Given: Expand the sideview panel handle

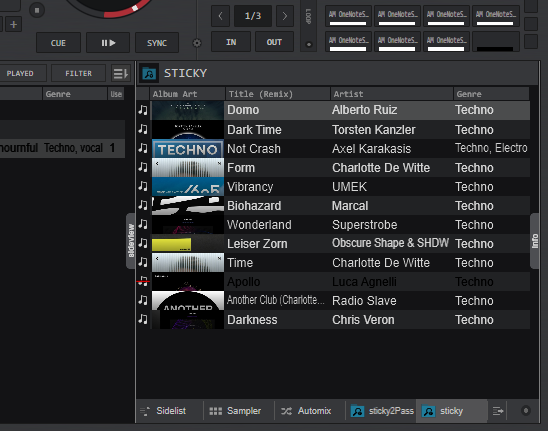Looking at the screenshot, I should (x=131, y=241).
